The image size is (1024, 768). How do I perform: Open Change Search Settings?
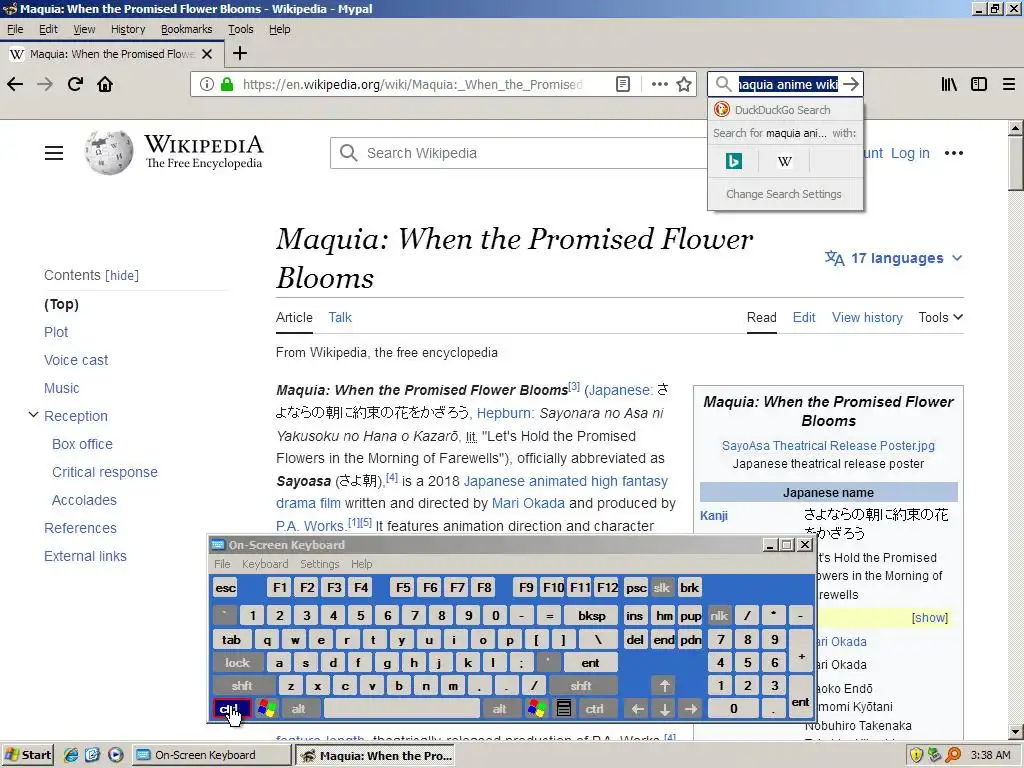[784, 194]
